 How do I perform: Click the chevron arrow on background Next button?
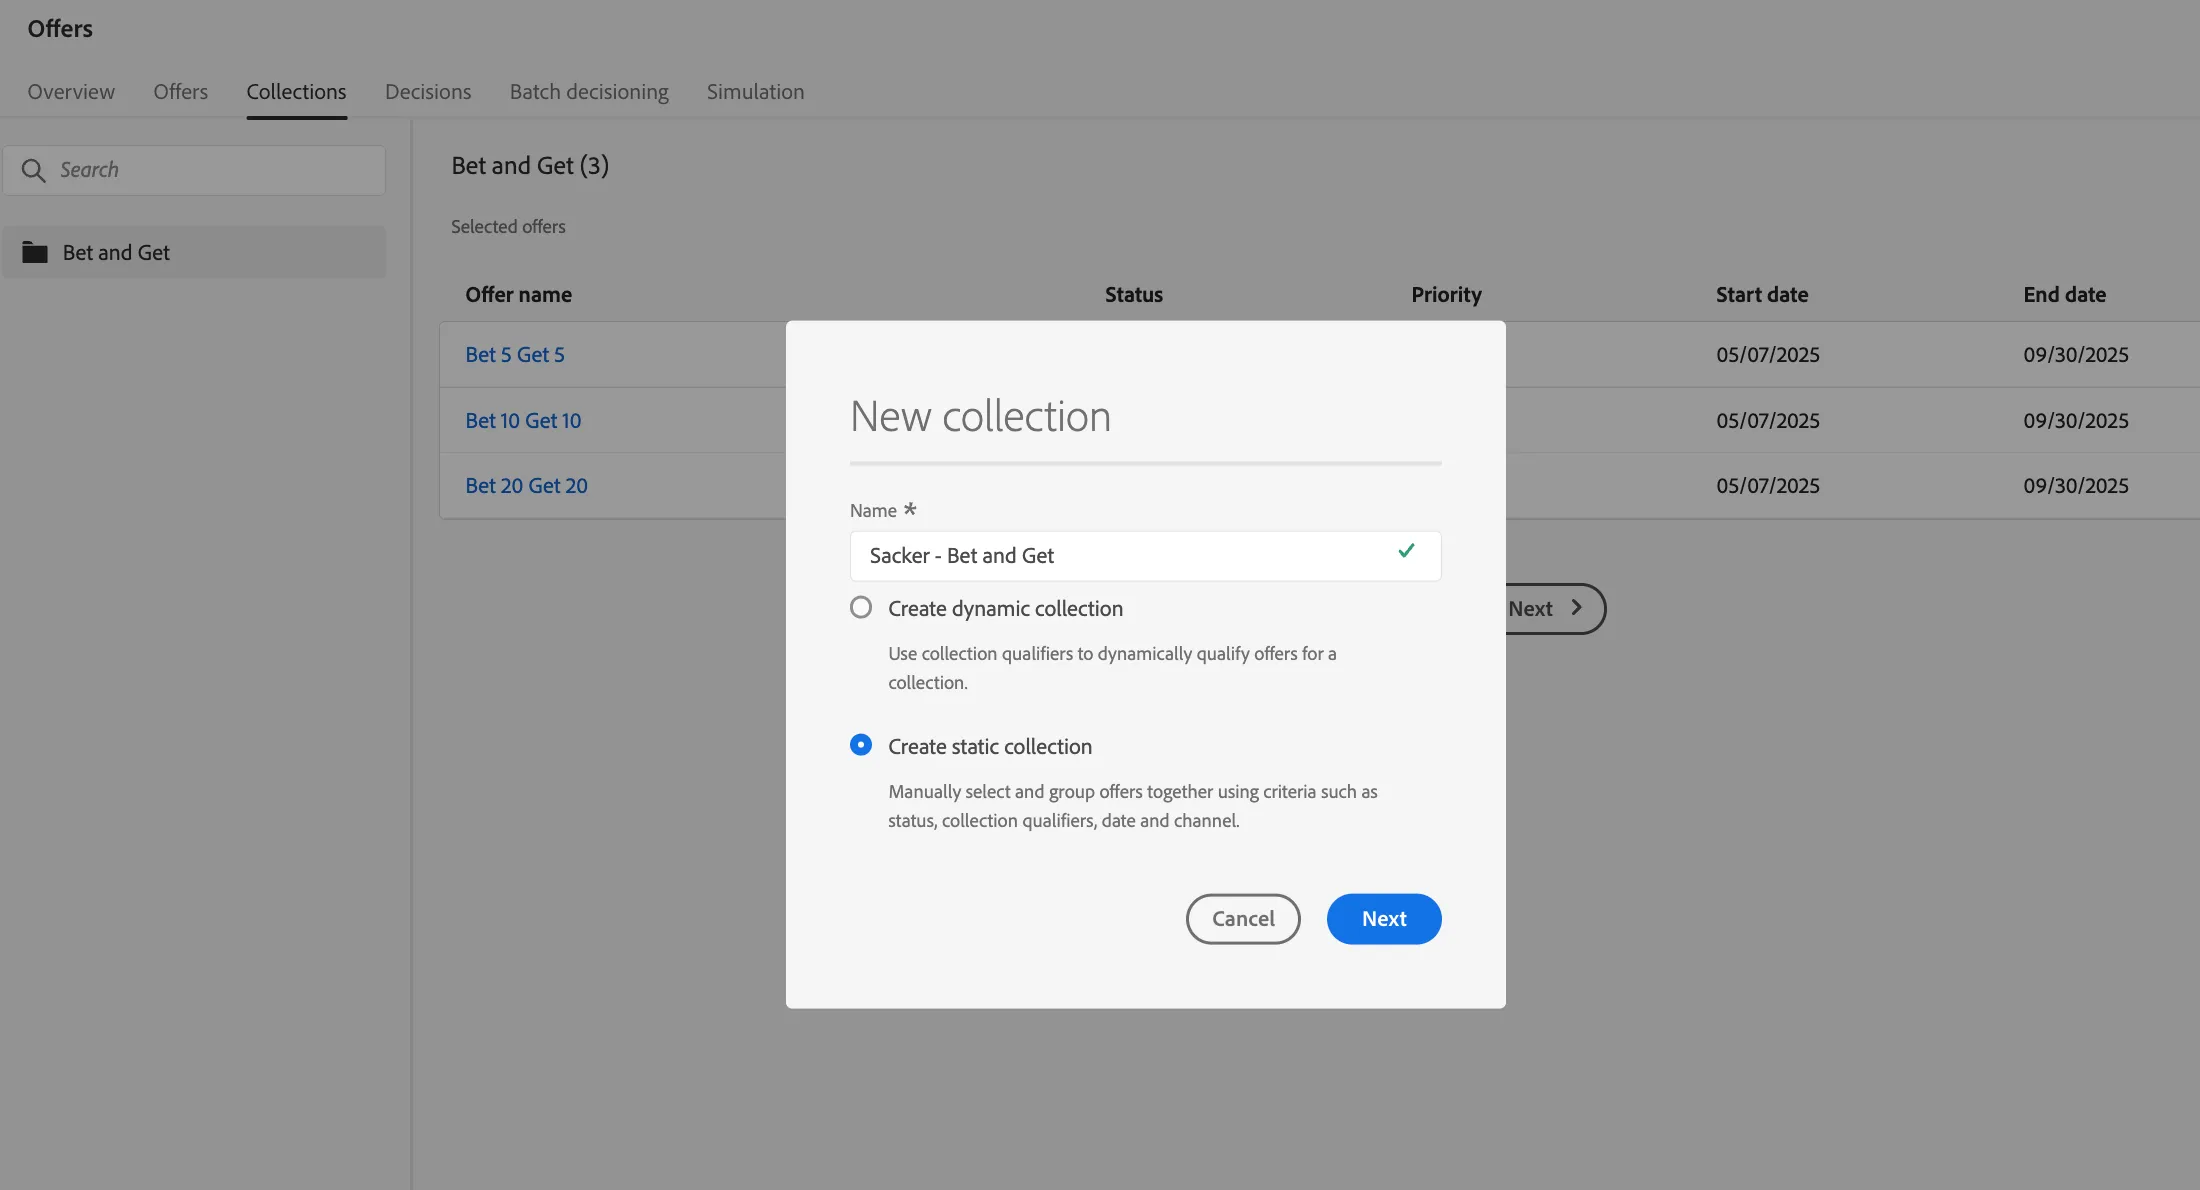coord(1576,608)
